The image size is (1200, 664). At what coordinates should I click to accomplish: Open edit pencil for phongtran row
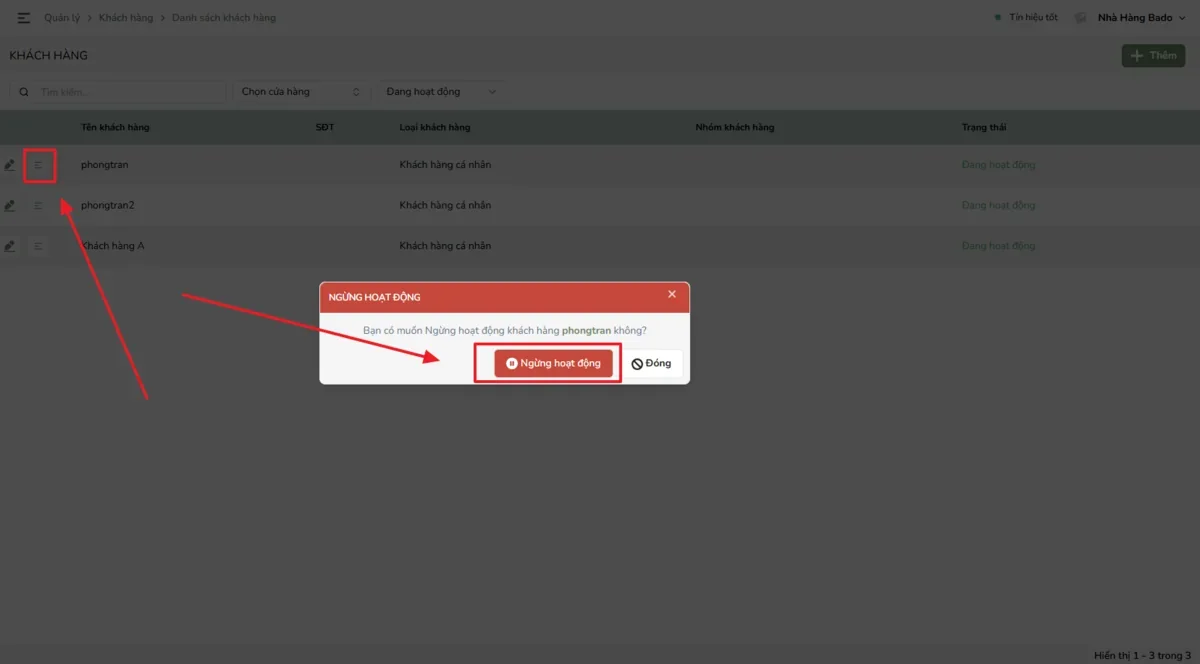coord(10,165)
